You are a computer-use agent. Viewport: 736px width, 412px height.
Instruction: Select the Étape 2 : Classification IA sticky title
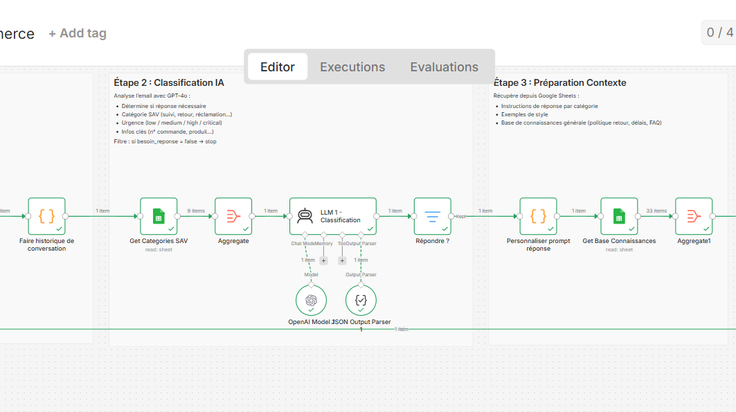point(169,83)
